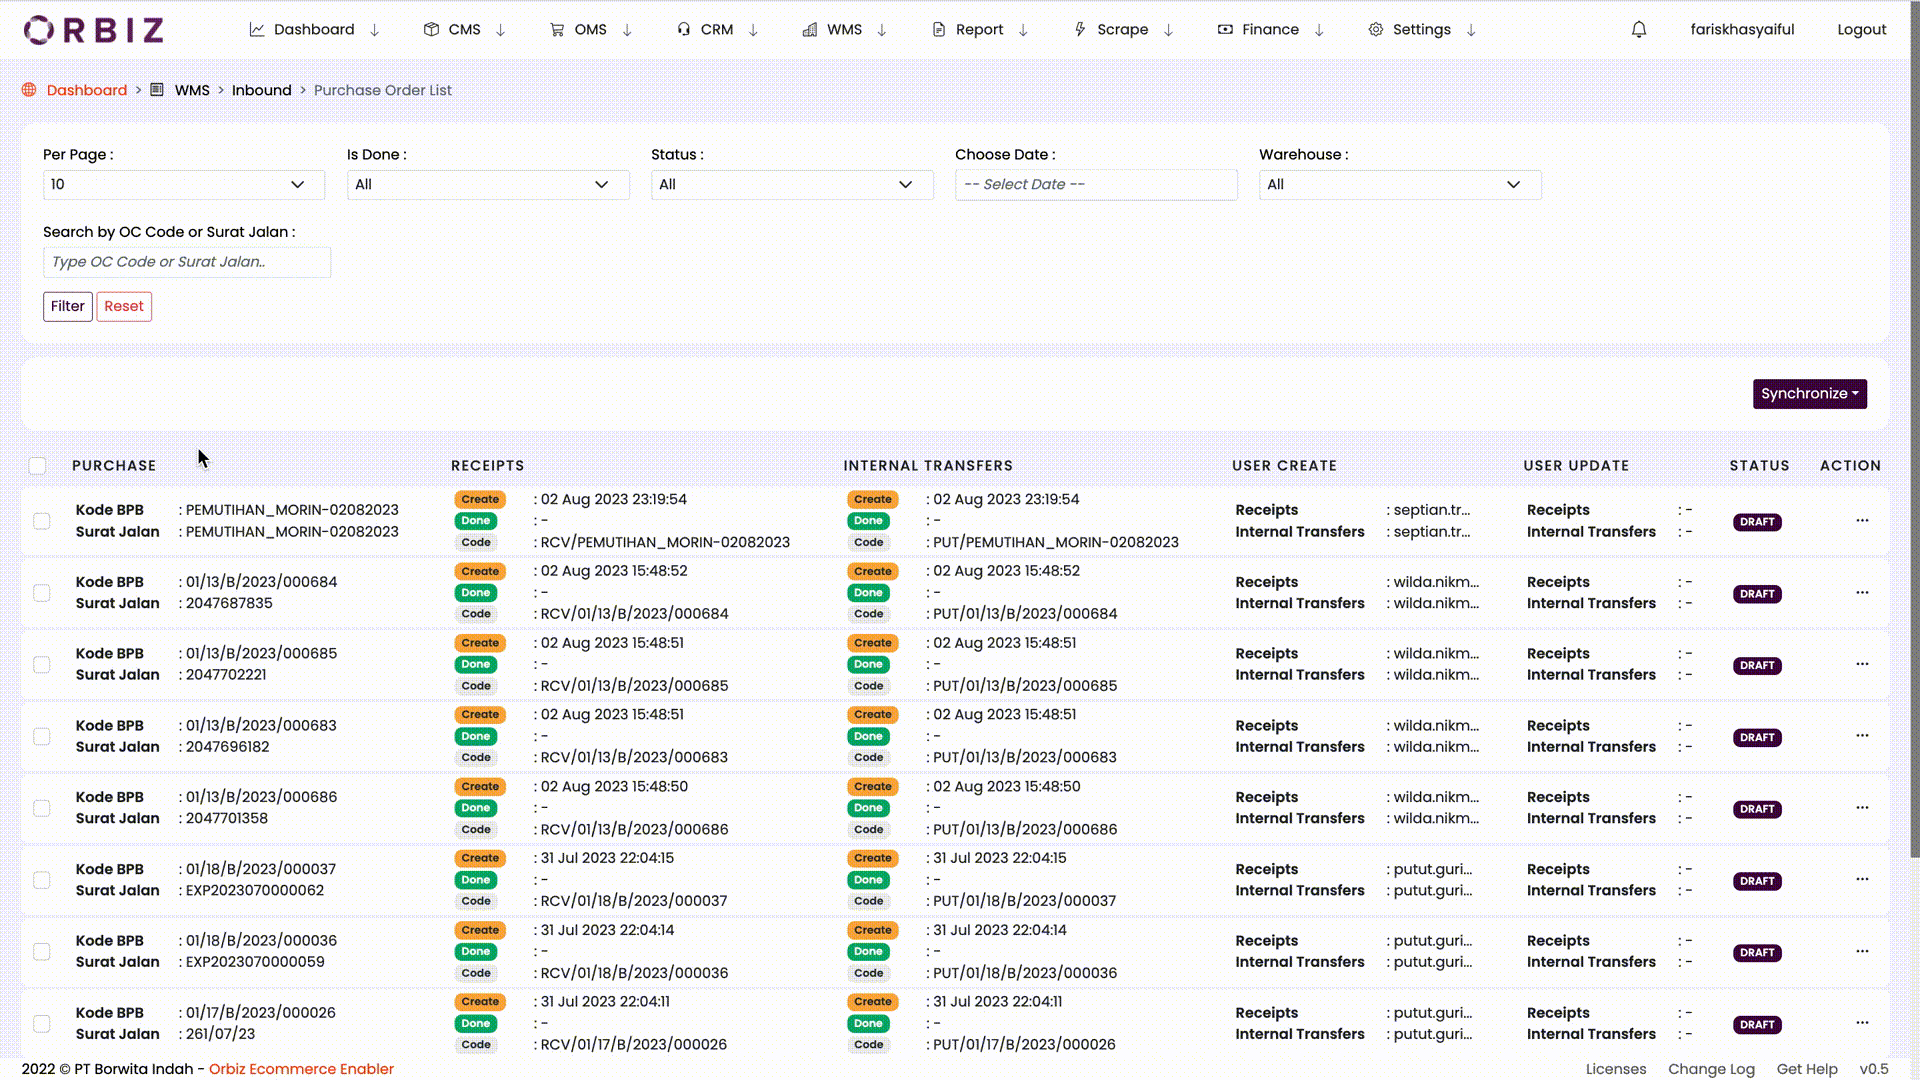The width and height of the screenshot is (1920, 1080).
Task: Click DRAFT status badge for 000684 row
Action: [1757, 594]
